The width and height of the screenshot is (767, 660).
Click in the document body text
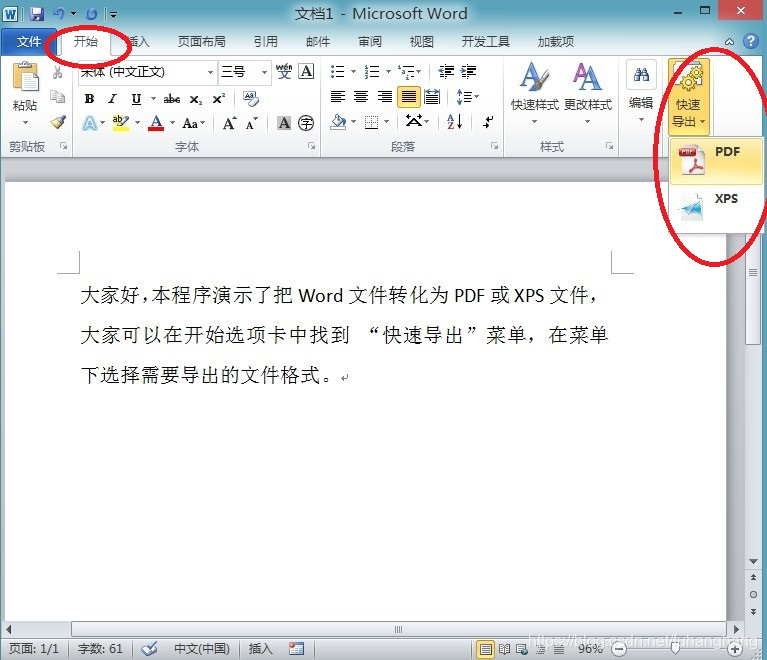[x=342, y=336]
